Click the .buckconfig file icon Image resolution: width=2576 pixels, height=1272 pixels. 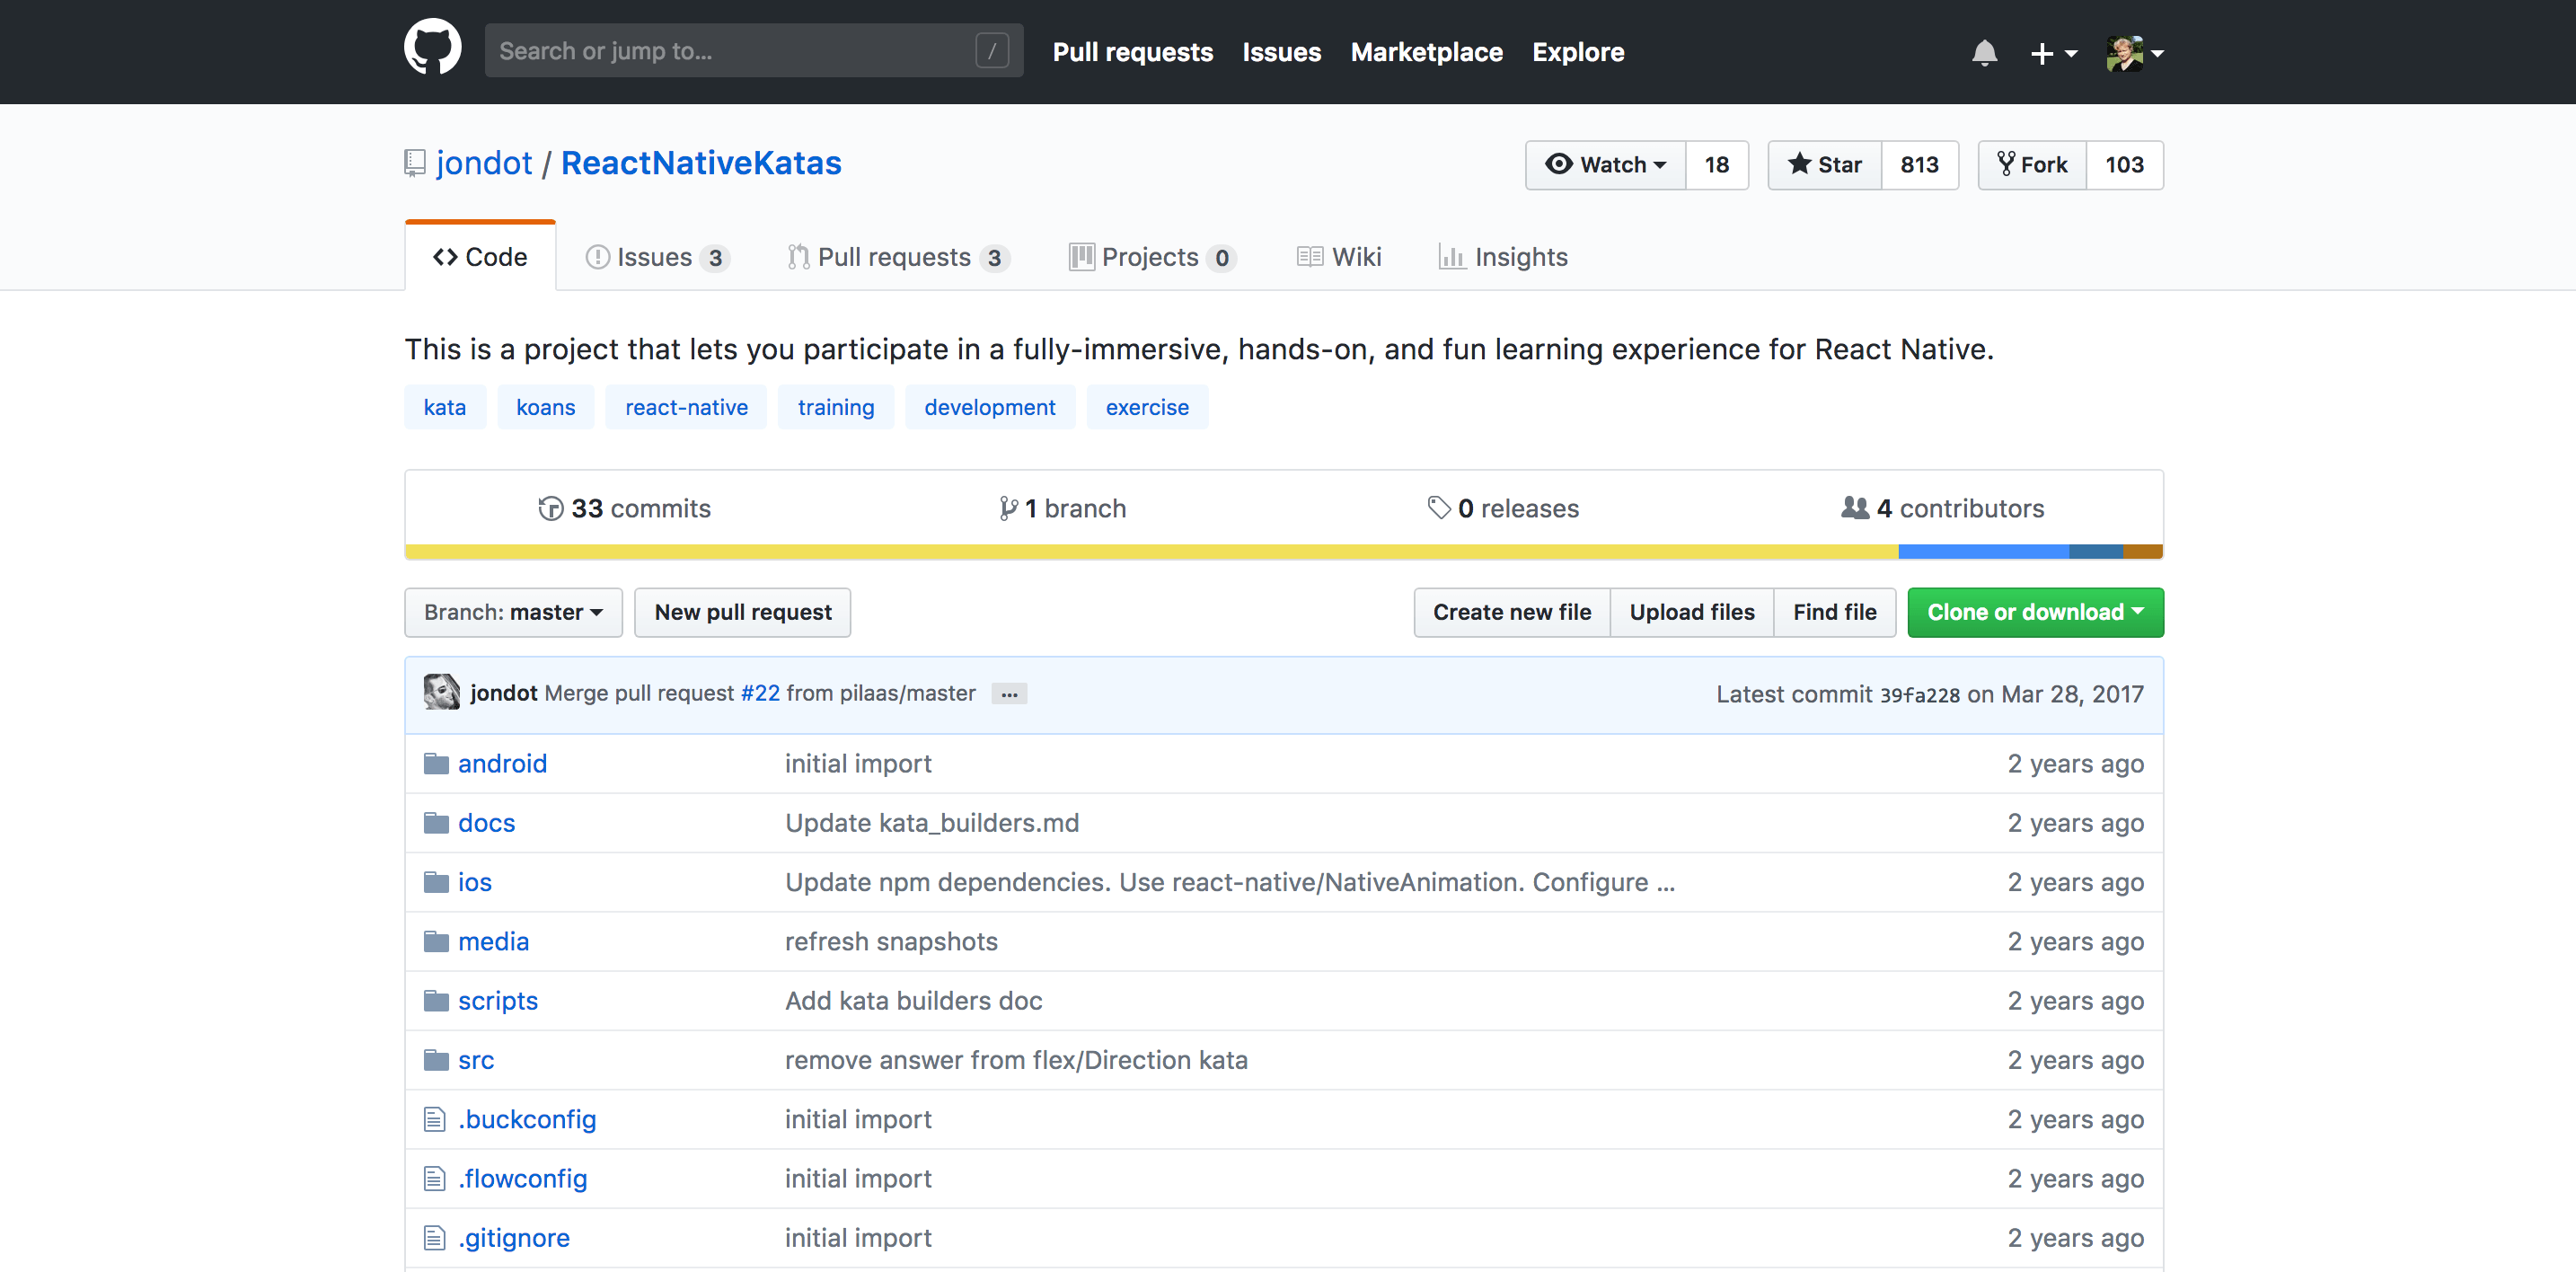coord(434,1119)
